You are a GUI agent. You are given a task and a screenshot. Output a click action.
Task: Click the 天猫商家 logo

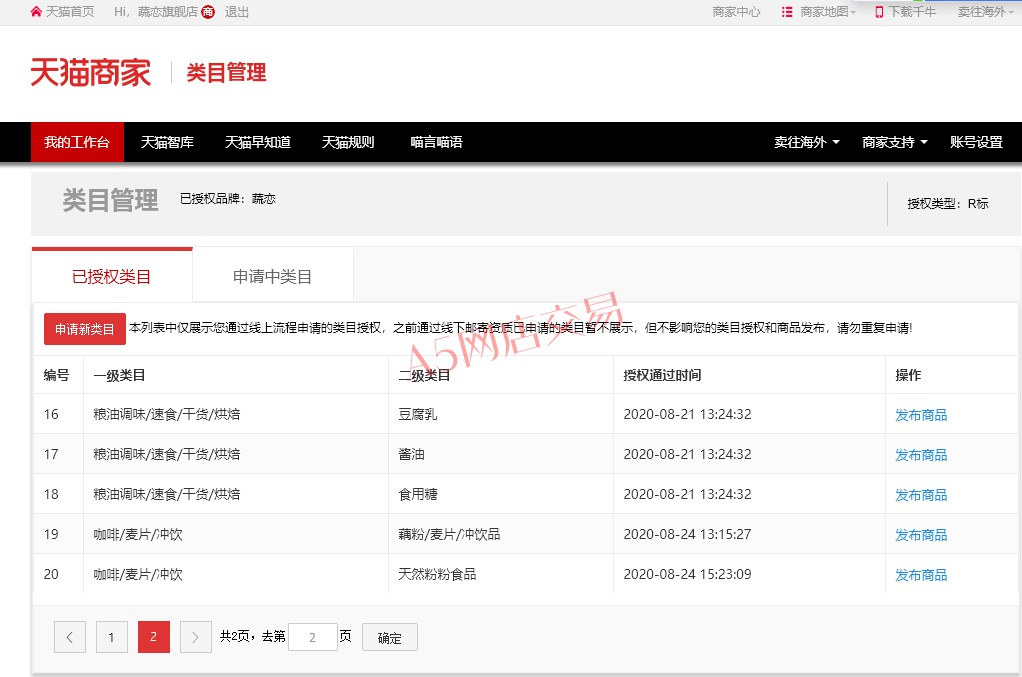[91, 72]
